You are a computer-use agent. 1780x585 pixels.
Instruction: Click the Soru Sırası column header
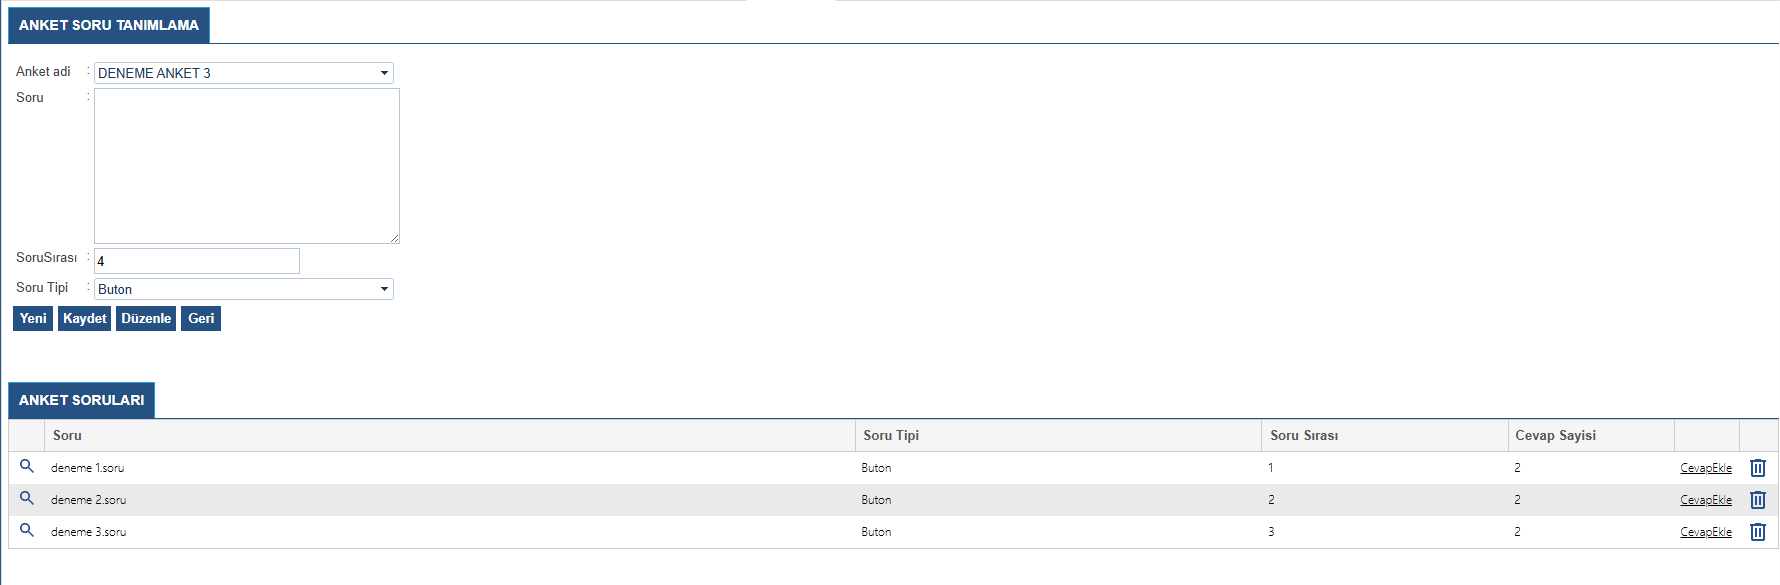[1304, 435]
